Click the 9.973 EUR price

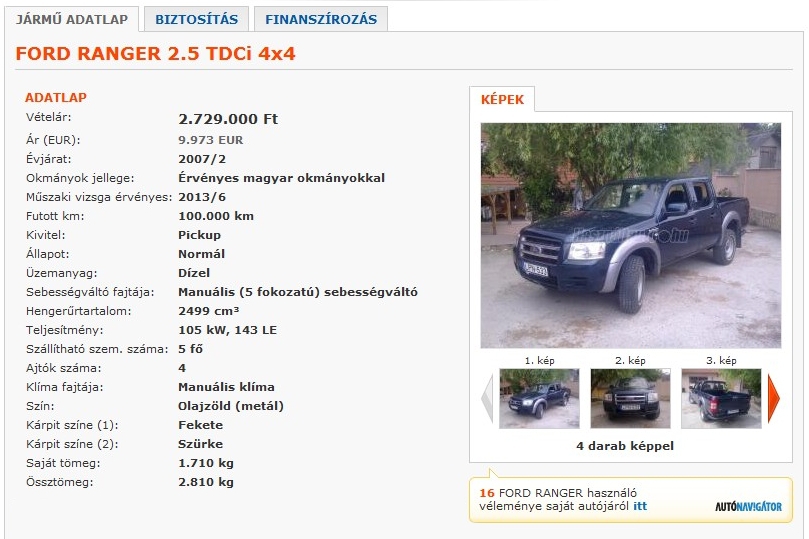(211, 140)
